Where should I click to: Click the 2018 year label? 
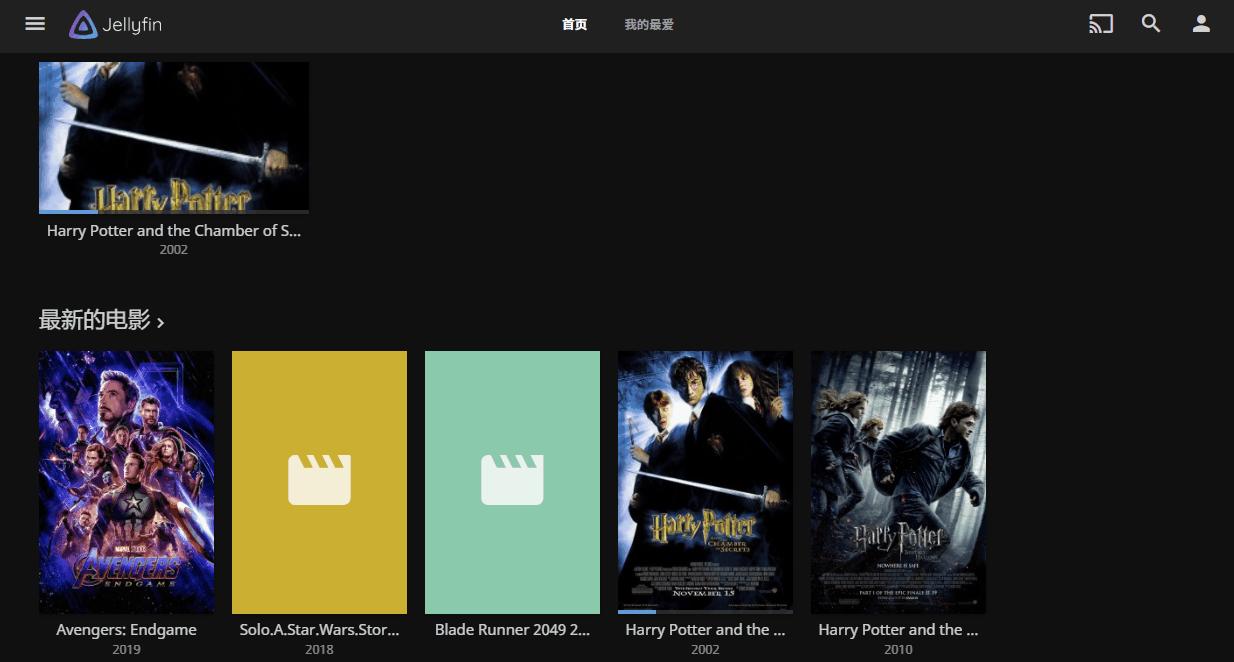coord(319,649)
